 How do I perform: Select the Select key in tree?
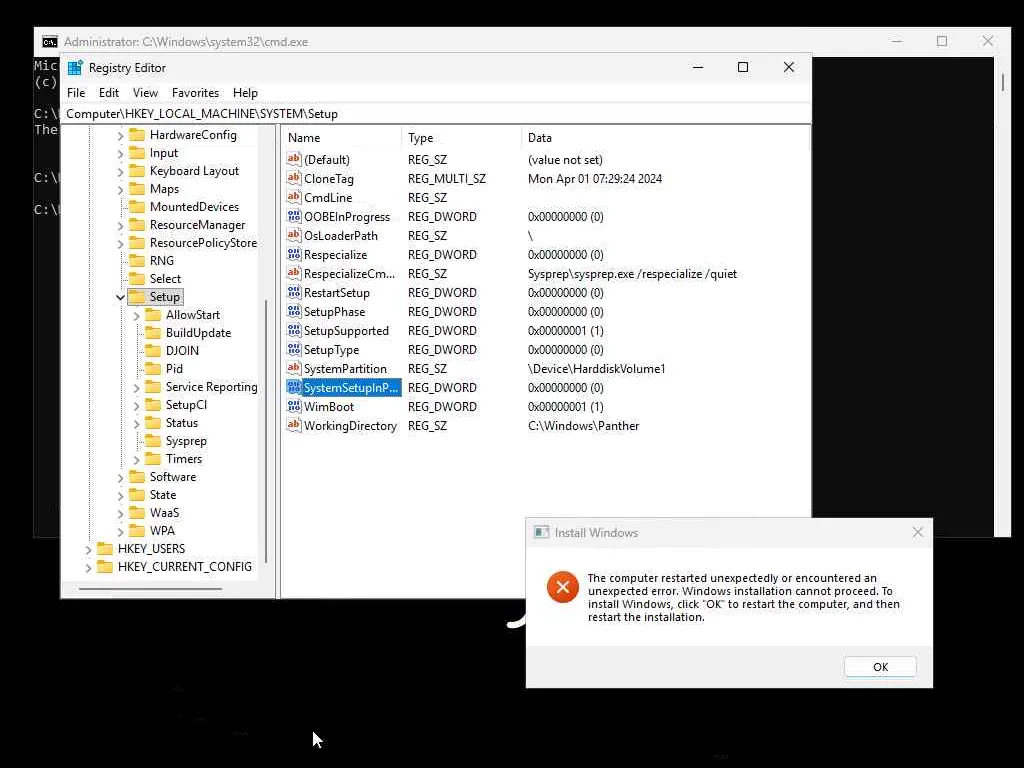[x=165, y=279]
